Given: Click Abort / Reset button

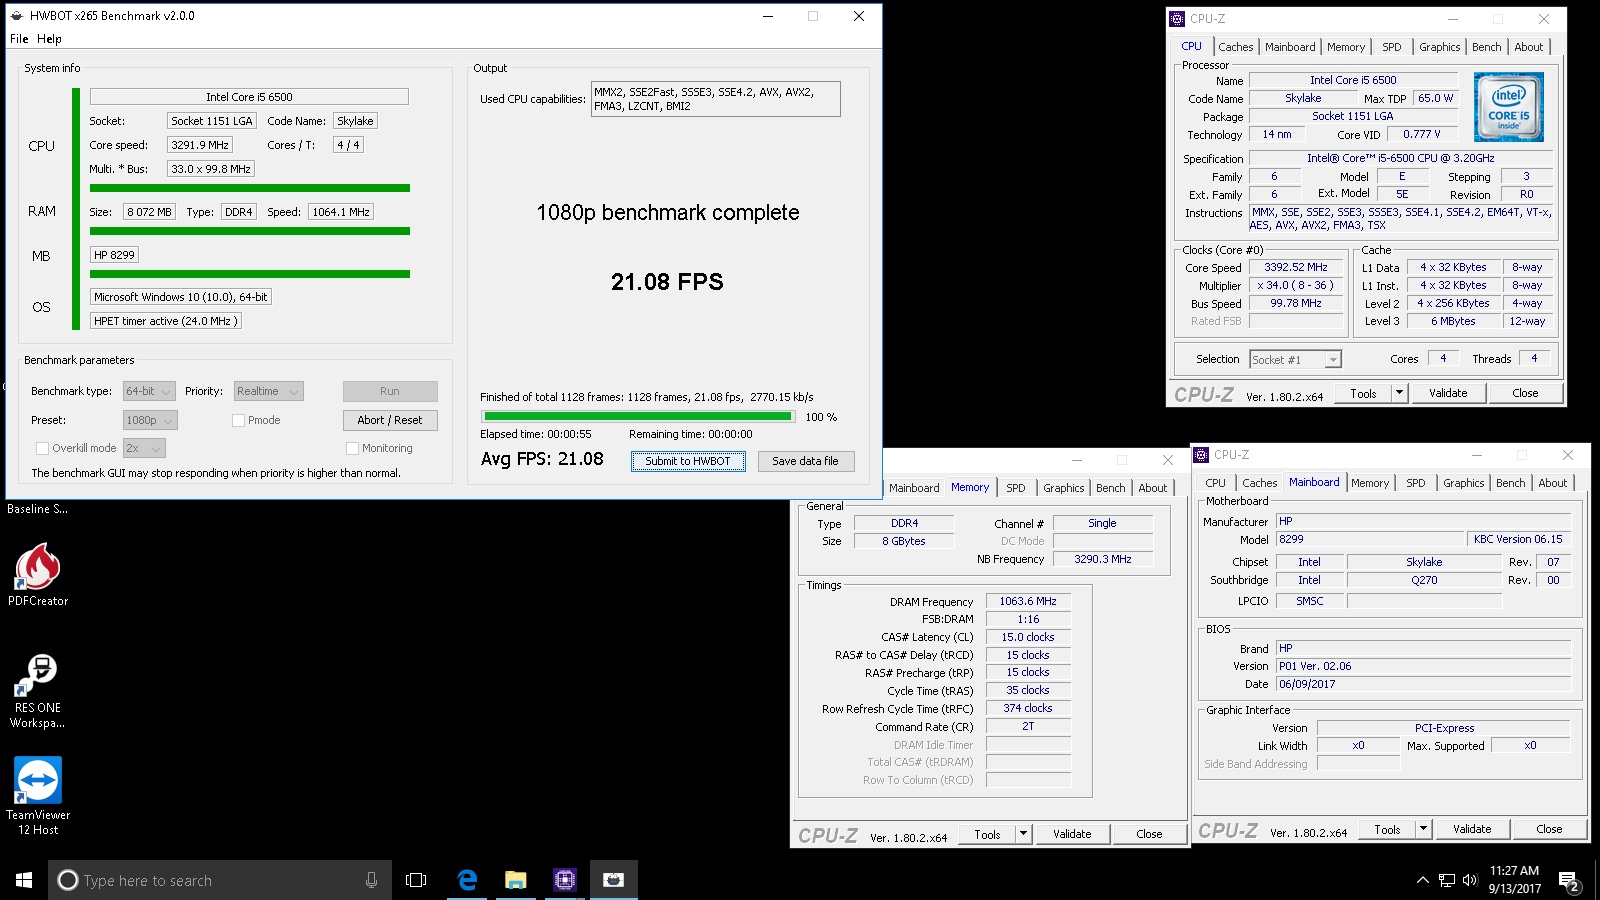Looking at the screenshot, I should (x=390, y=420).
